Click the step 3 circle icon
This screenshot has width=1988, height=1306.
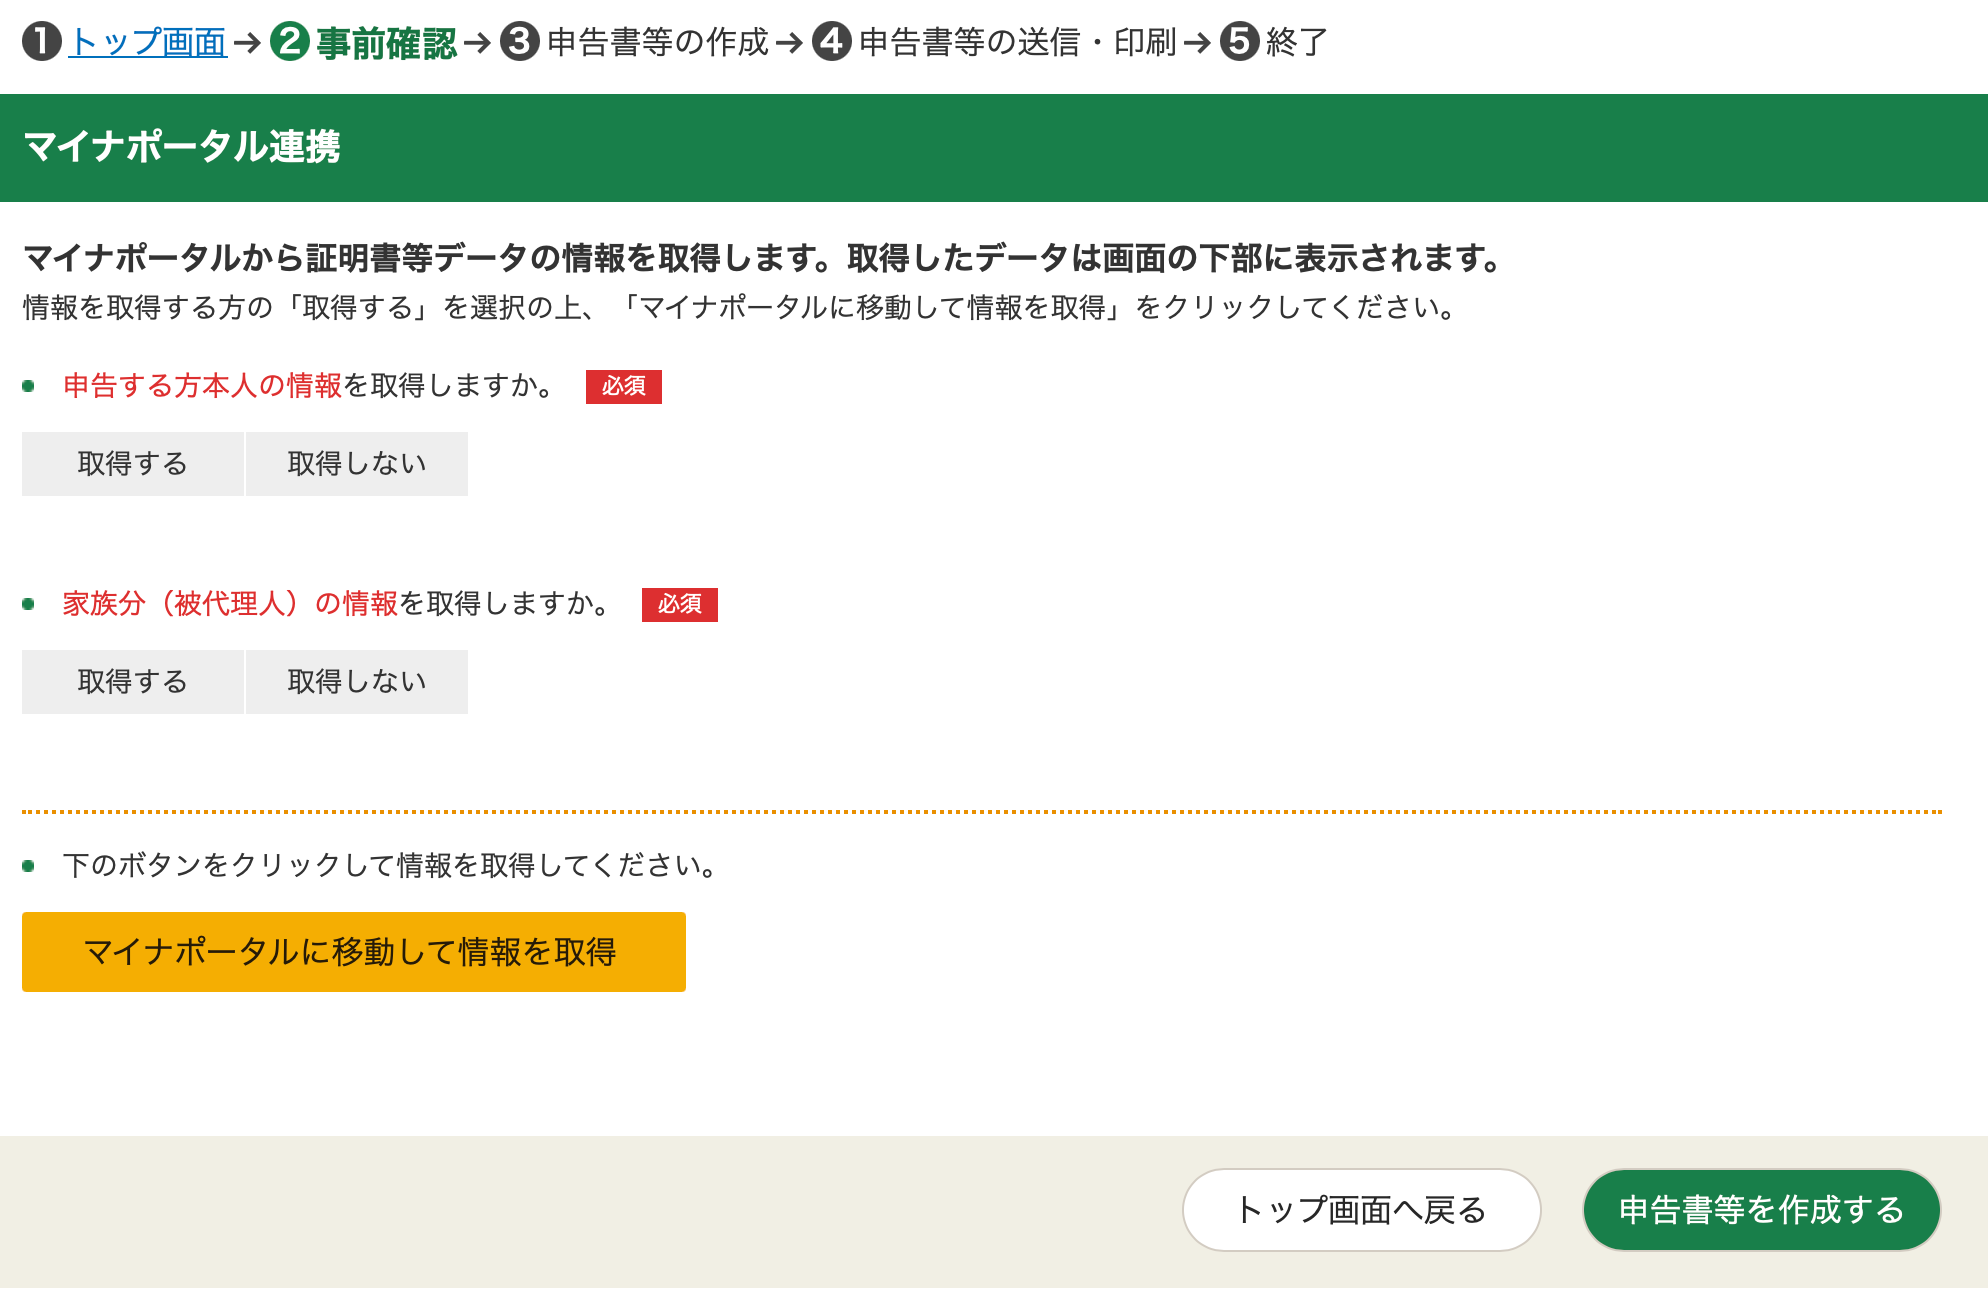tap(520, 42)
